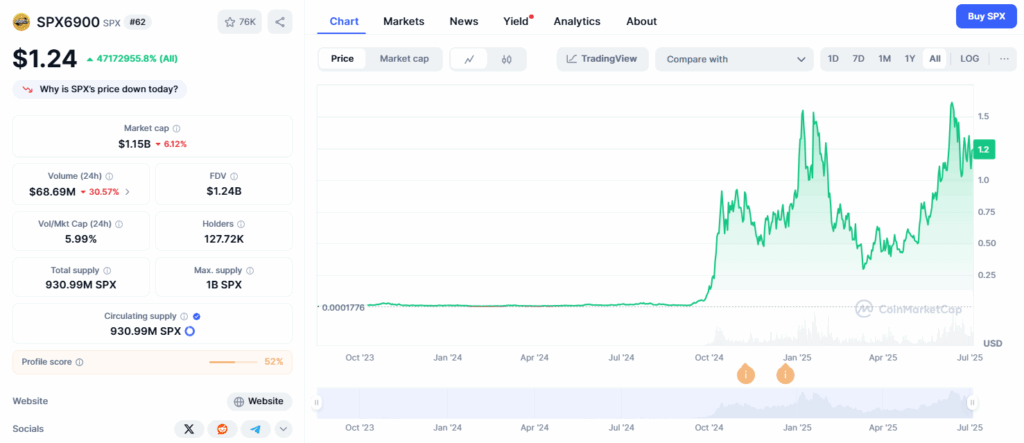Open the Website link button
This screenshot has height=443, width=1024.
[259, 401]
